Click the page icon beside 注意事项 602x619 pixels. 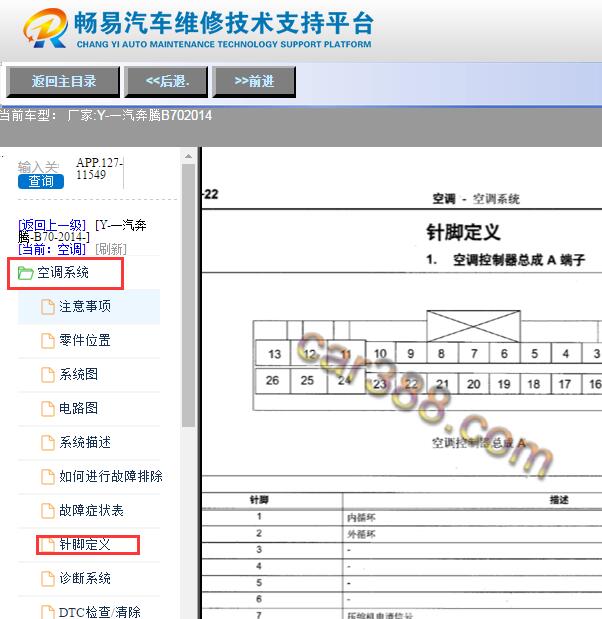(x=48, y=307)
